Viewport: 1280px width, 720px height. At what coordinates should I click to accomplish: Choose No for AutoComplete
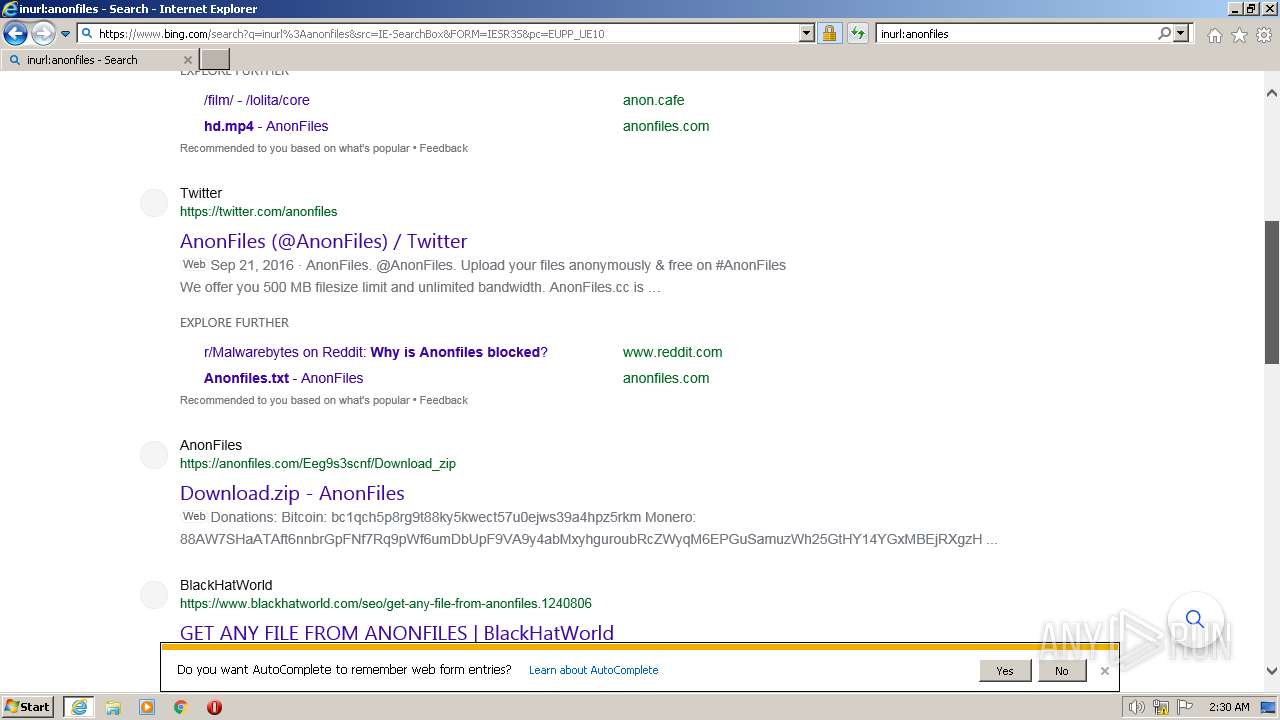pos(1061,671)
